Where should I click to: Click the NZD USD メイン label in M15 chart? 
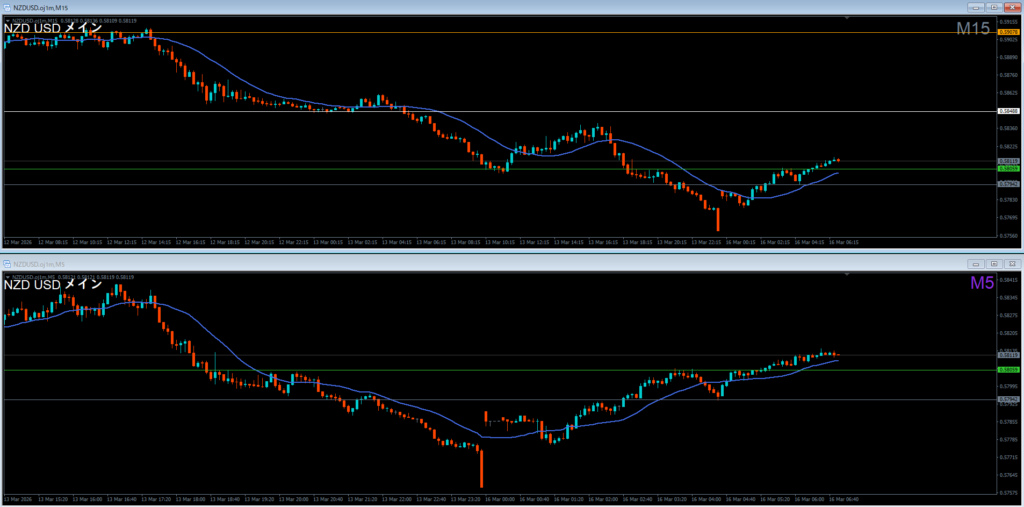click(52, 28)
